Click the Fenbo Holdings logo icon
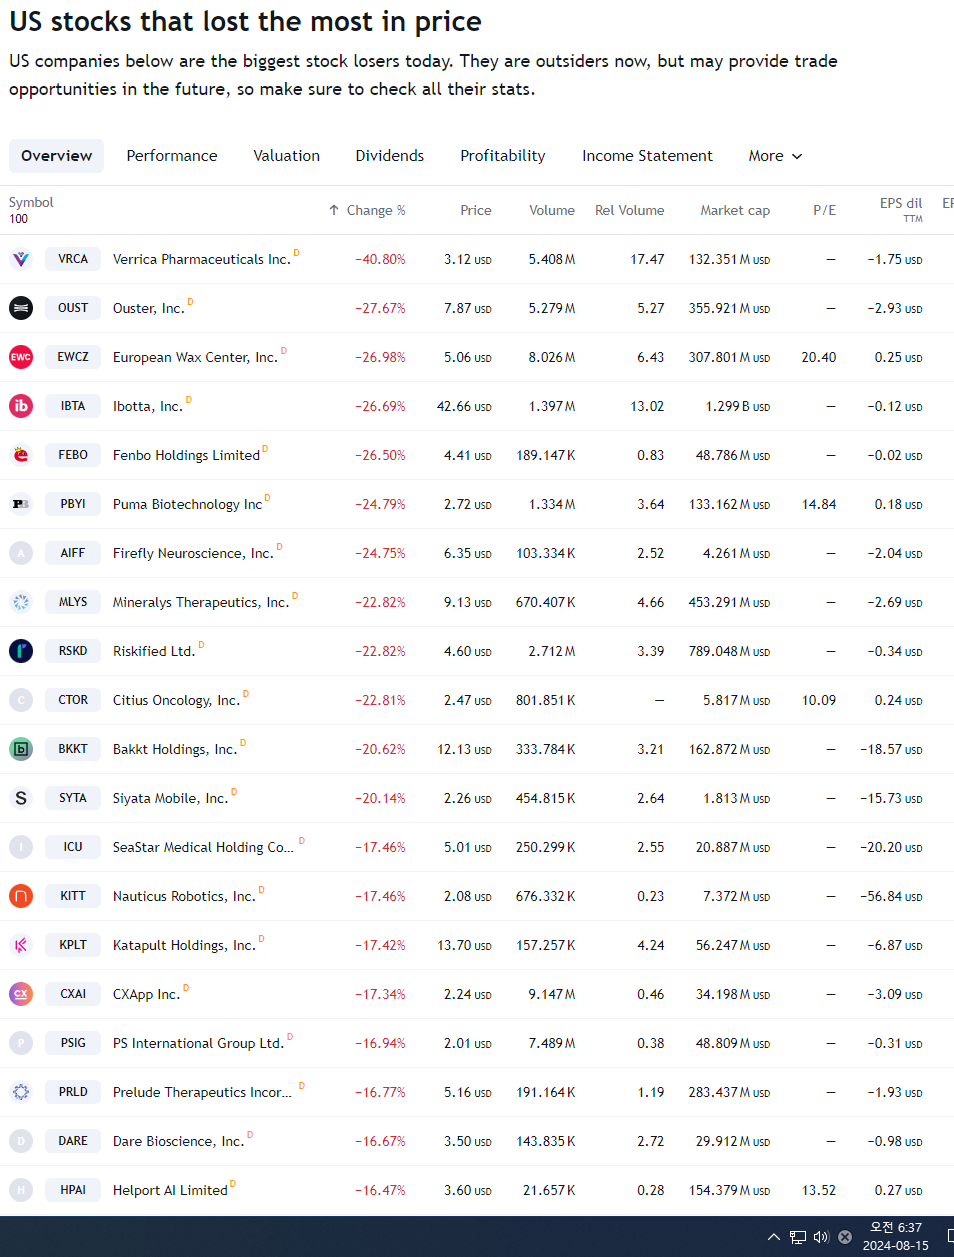This screenshot has height=1257, width=954. (21, 455)
